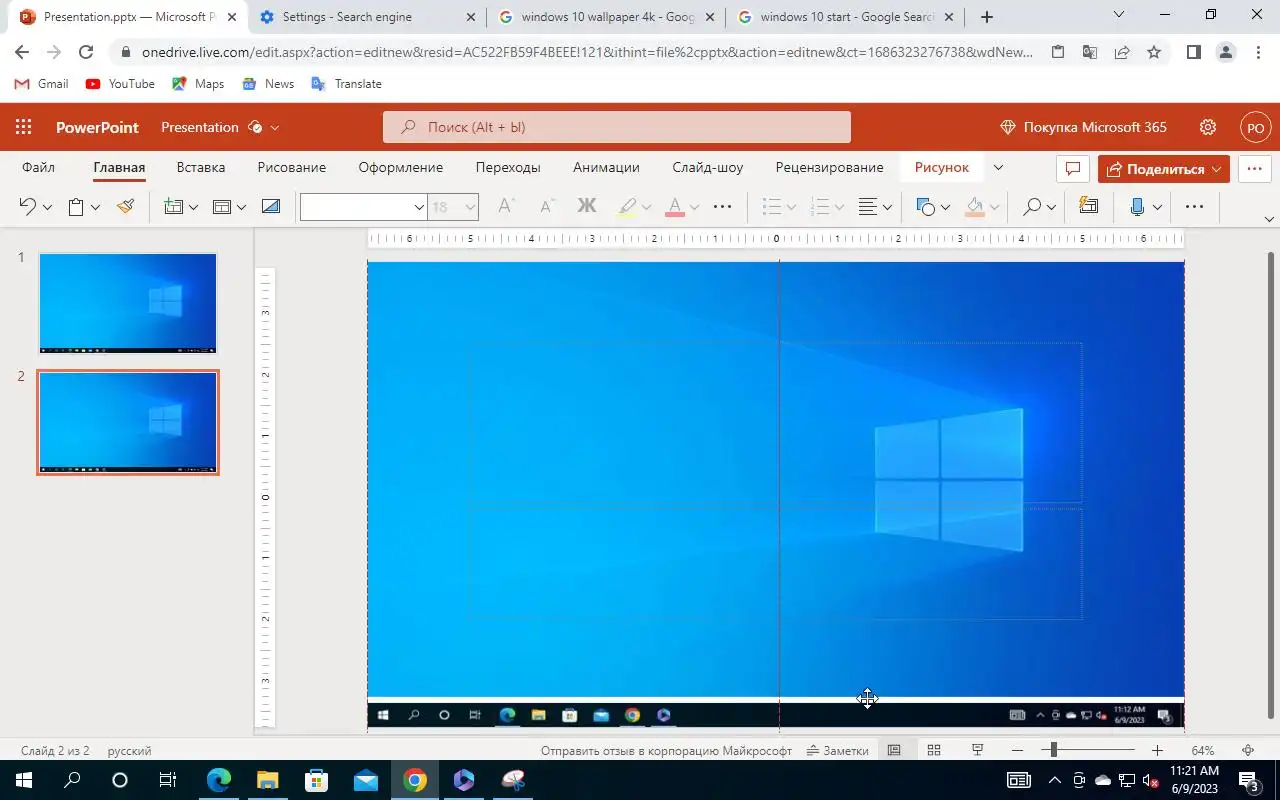1280x800 pixels.
Task: Click the Shapes icon
Action: (926, 207)
